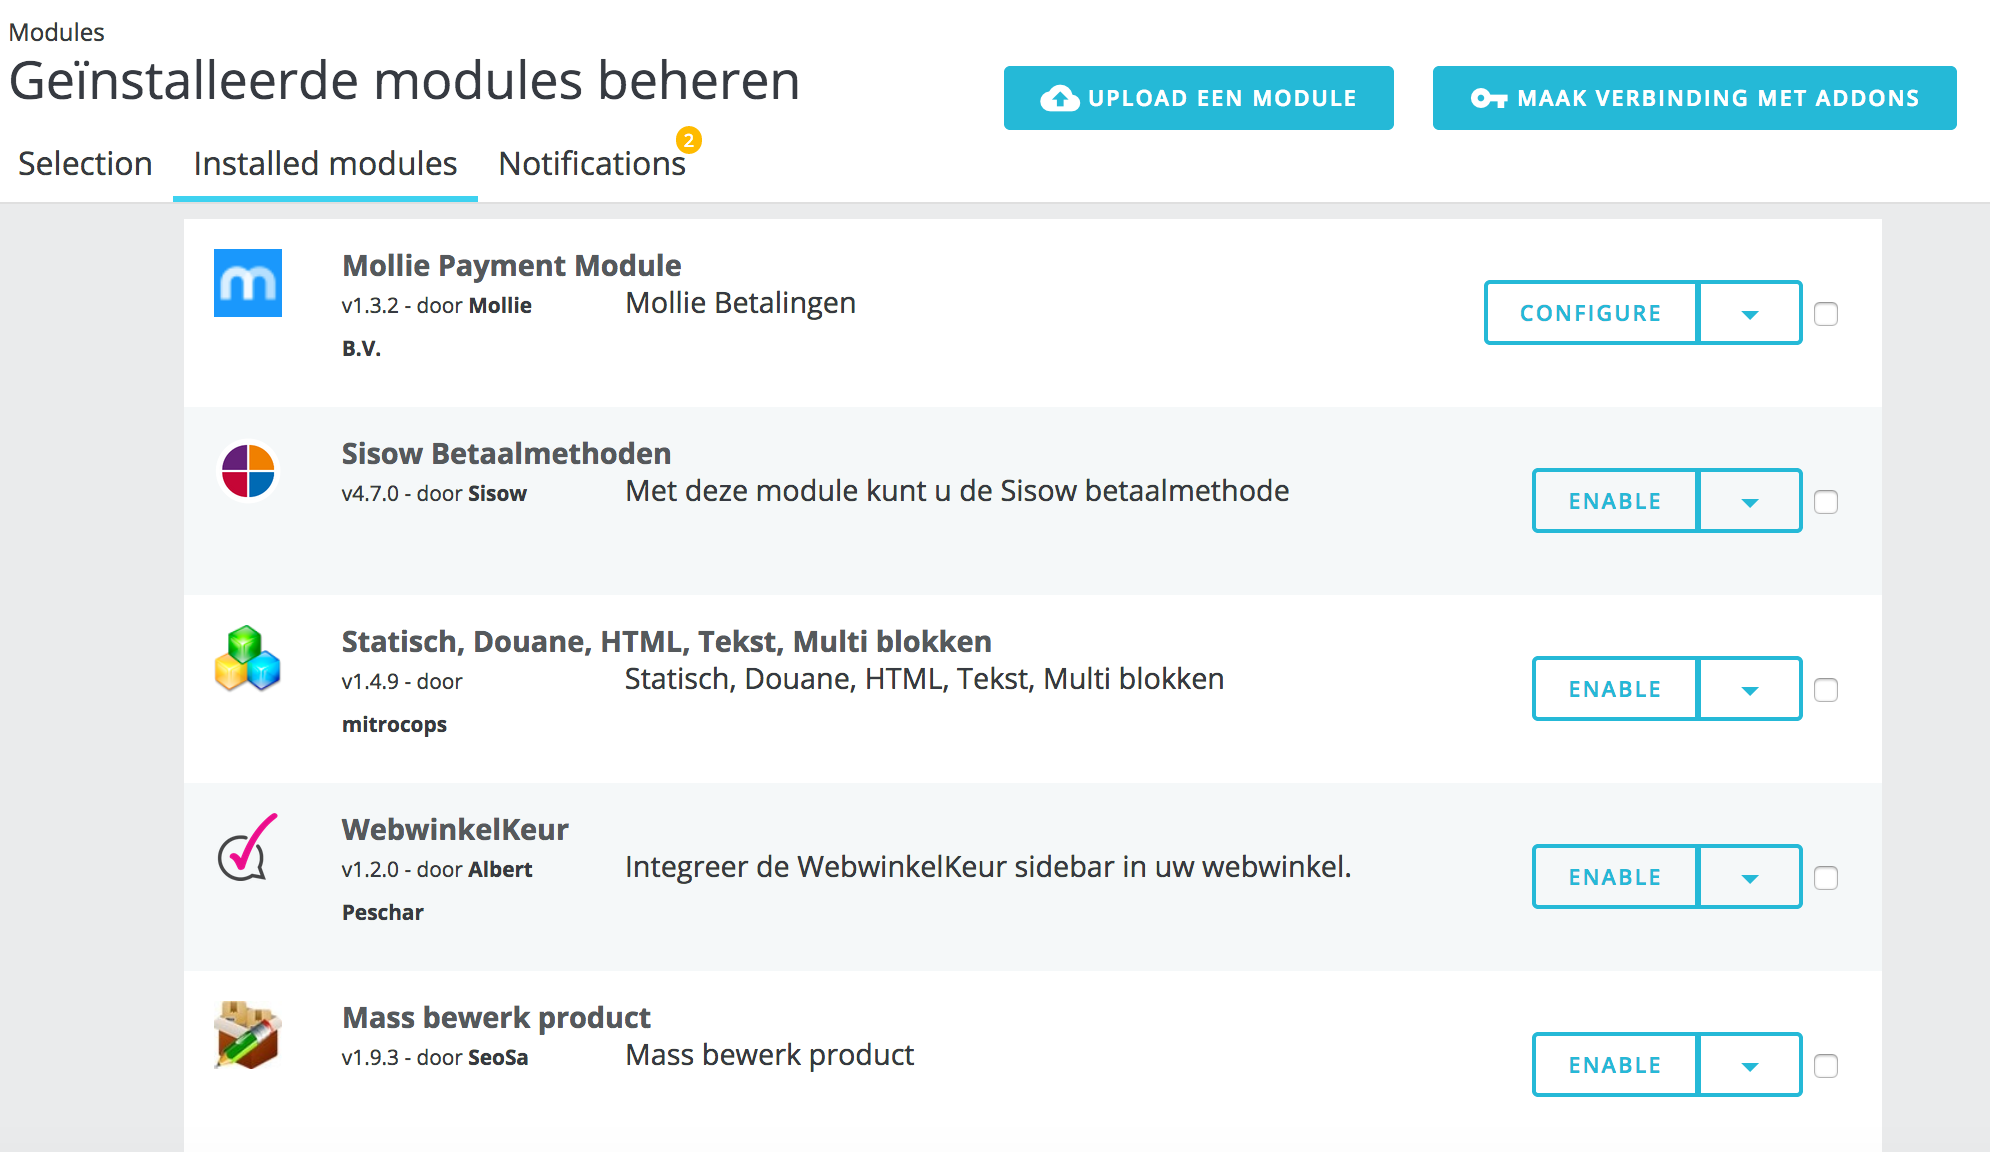Switch to the Selection tab

click(x=85, y=164)
